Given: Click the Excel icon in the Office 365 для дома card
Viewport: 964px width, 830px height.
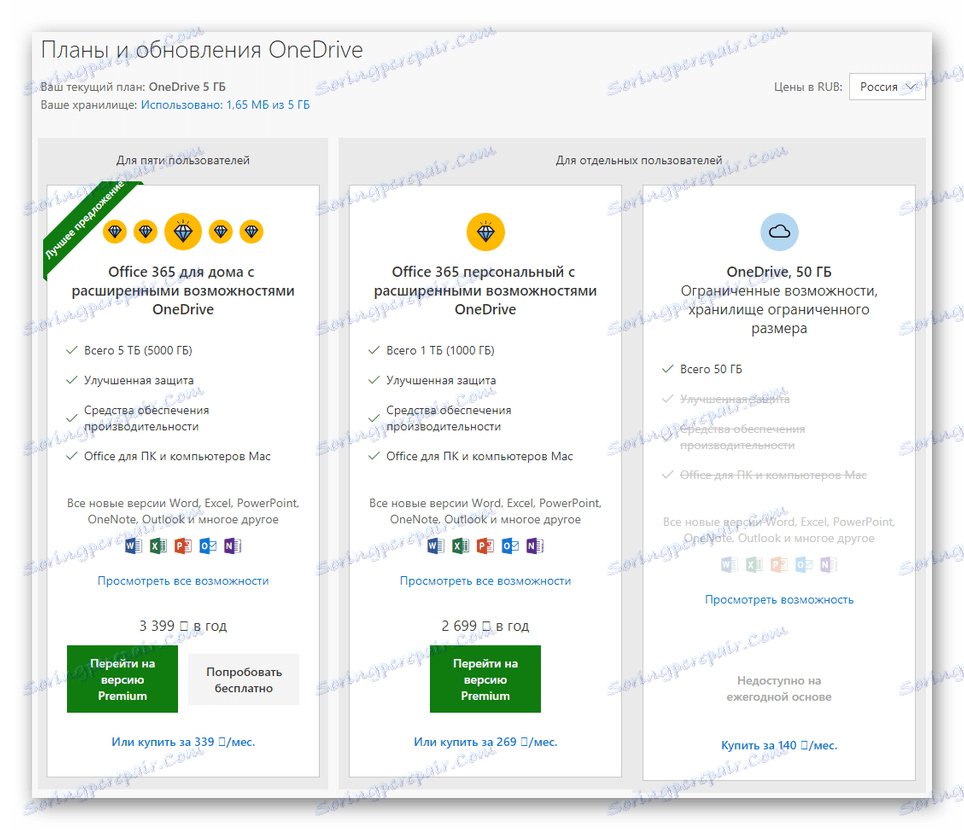Looking at the screenshot, I should point(158,545).
